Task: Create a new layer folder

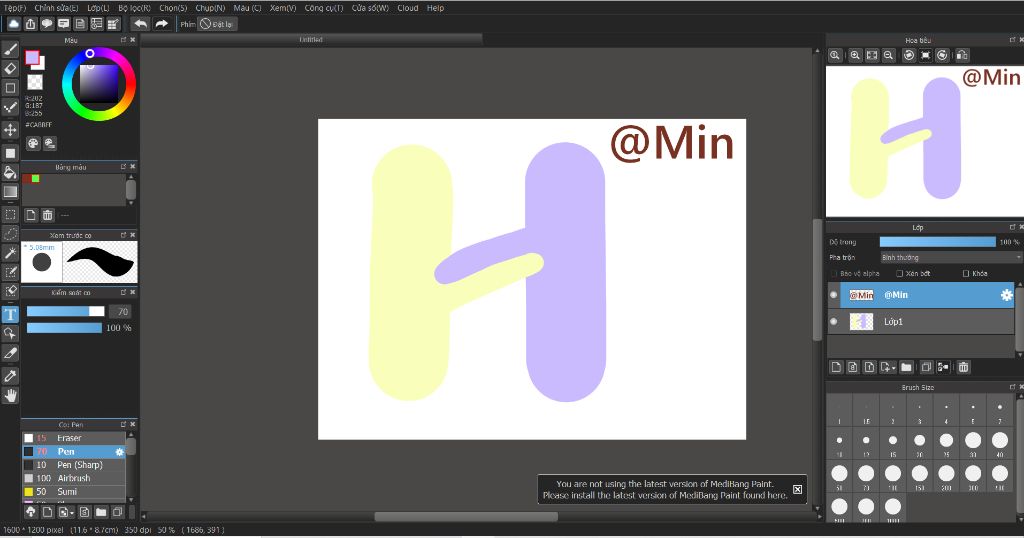Action: point(906,368)
